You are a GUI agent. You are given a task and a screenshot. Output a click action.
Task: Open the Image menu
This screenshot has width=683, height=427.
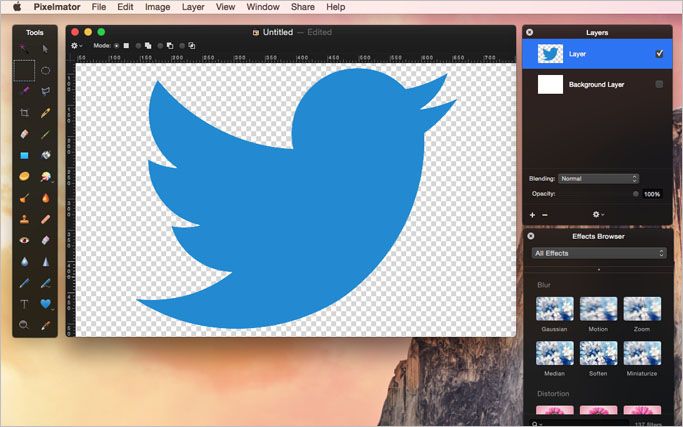pyautogui.click(x=157, y=7)
